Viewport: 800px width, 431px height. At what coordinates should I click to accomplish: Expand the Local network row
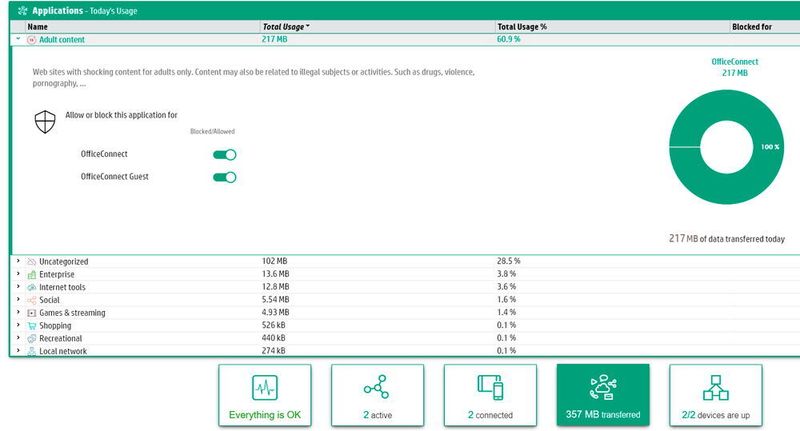click(18, 350)
